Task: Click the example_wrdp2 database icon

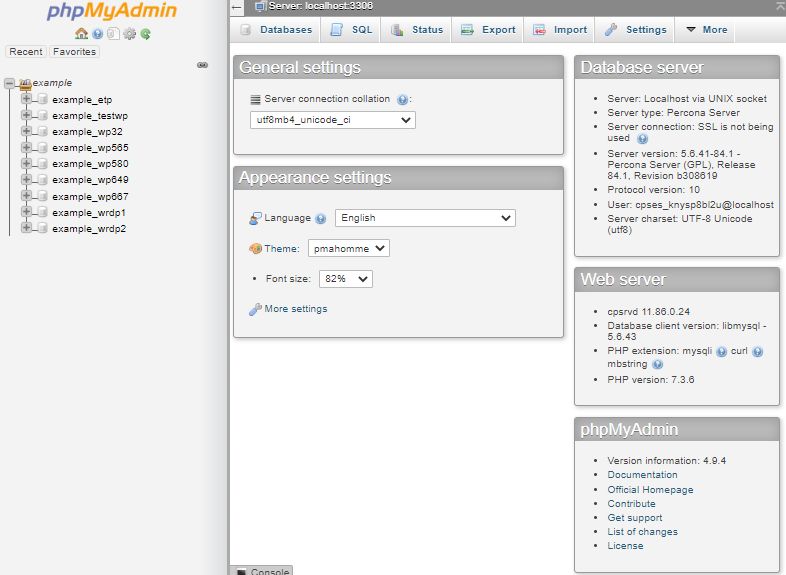Action: (43, 228)
